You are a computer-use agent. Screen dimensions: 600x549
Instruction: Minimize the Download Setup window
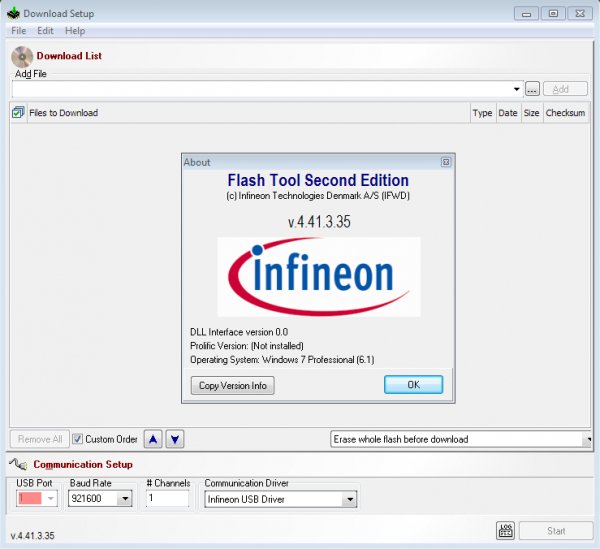point(527,14)
